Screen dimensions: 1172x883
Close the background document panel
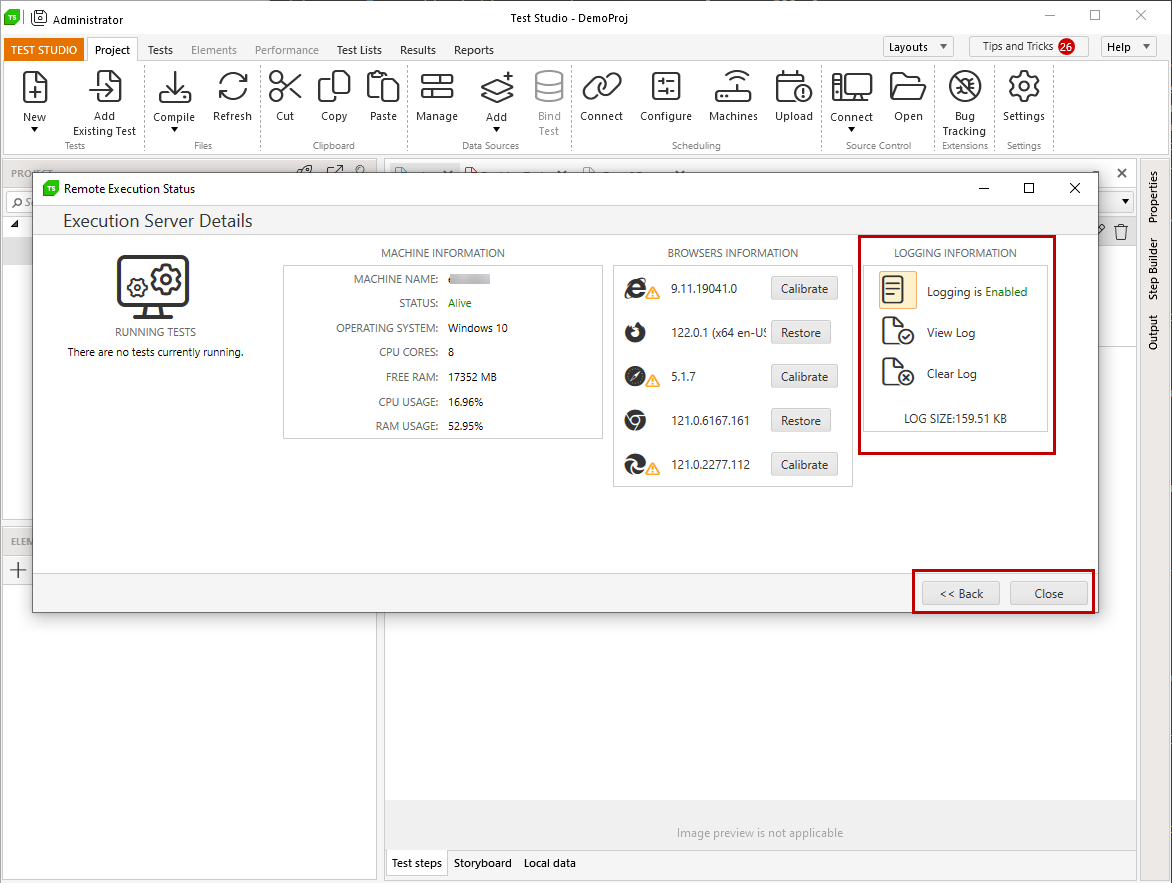[1122, 173]
